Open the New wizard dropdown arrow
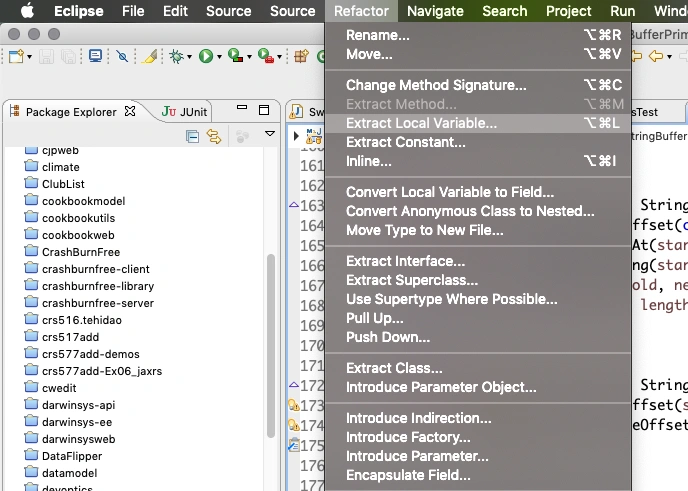688x491 pixels. click(29, 57)
